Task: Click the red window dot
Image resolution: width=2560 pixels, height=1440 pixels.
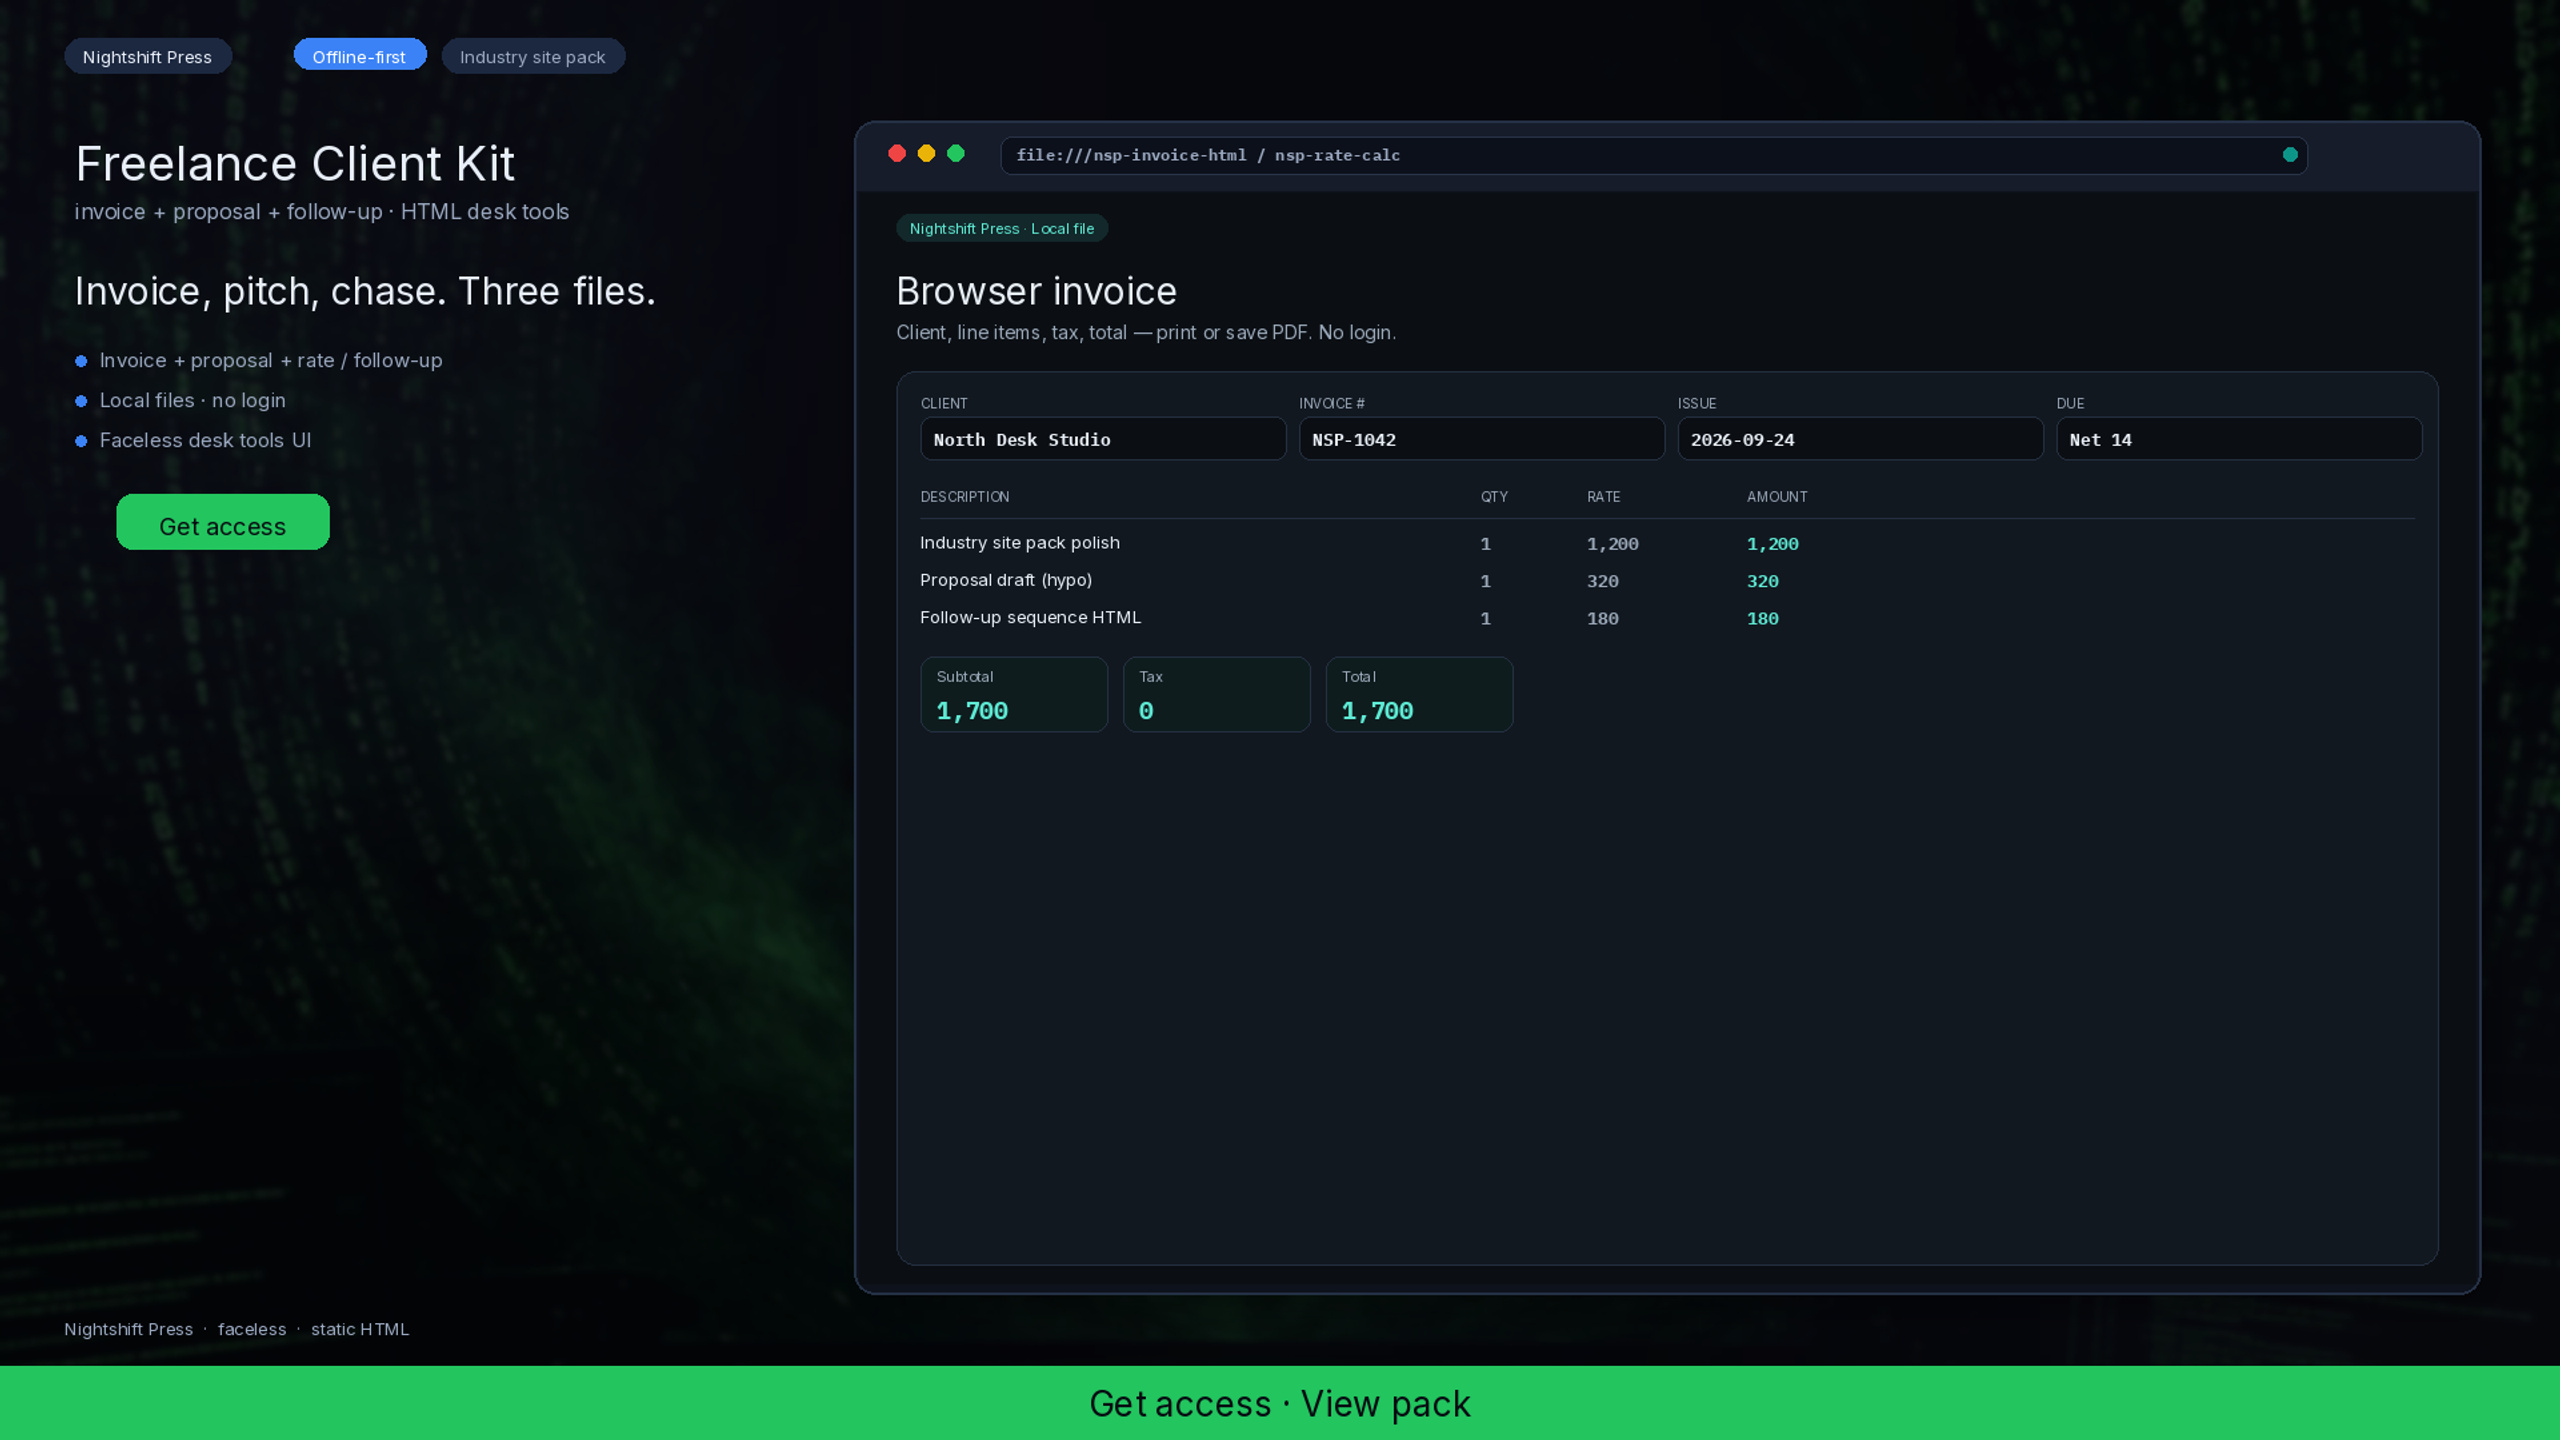Action: tap(897, 153)
